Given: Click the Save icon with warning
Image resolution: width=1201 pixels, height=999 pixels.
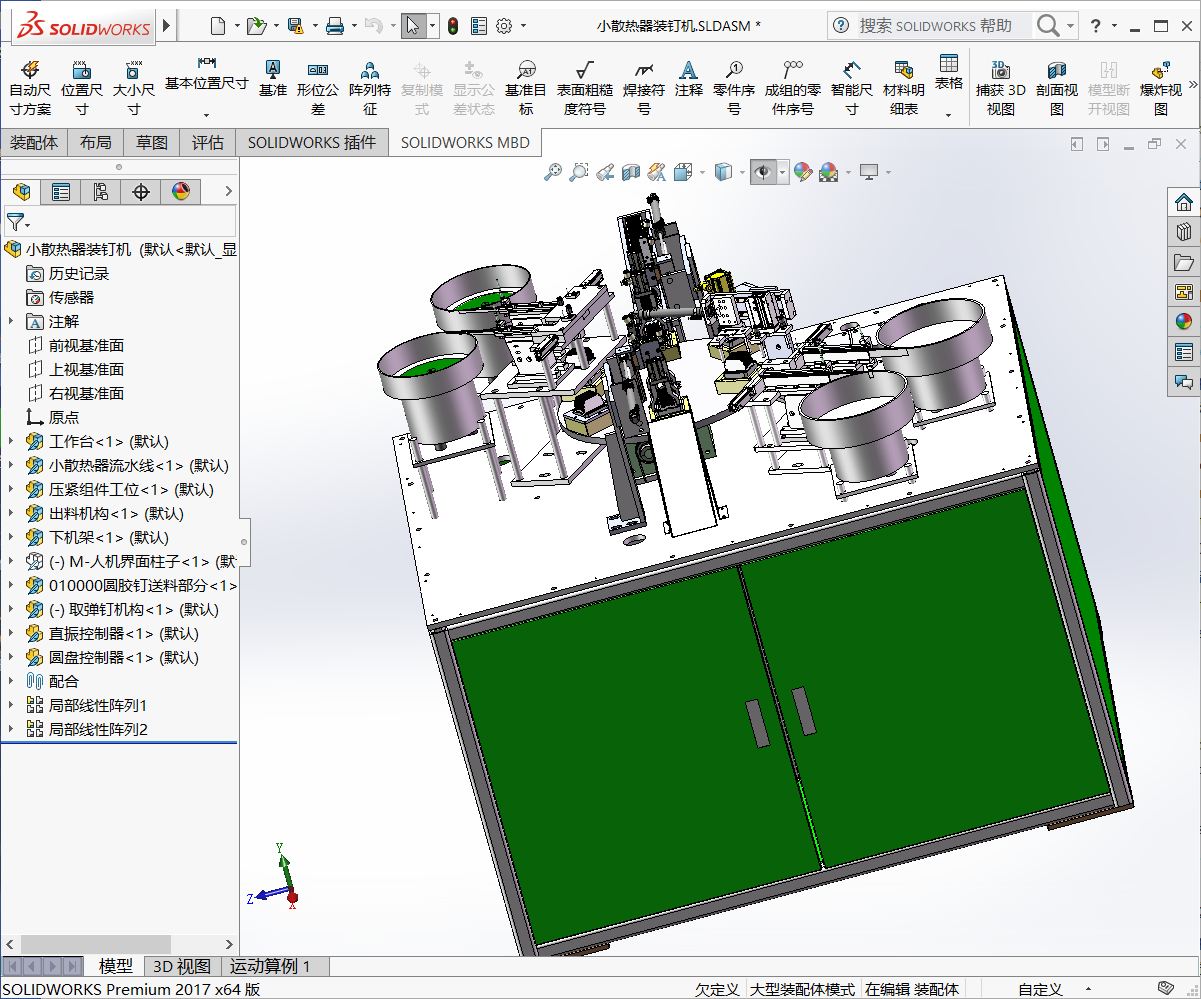Looking at the screenshot, I should [x=295, y=25].
